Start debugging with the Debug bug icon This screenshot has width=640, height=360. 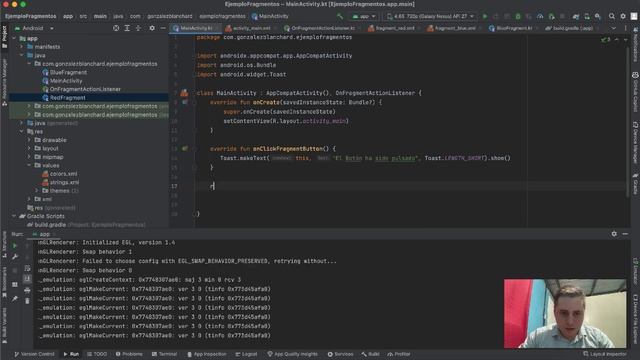point(518,16)
